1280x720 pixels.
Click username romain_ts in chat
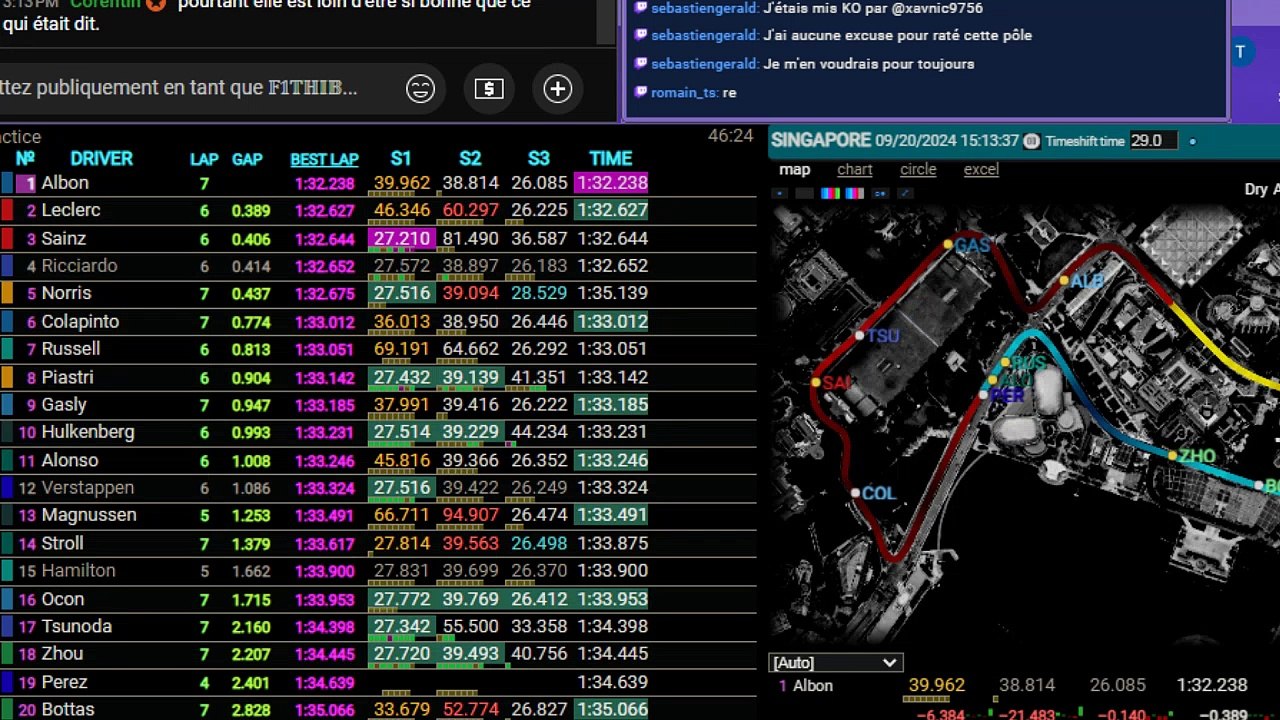[x=683, y=92]
